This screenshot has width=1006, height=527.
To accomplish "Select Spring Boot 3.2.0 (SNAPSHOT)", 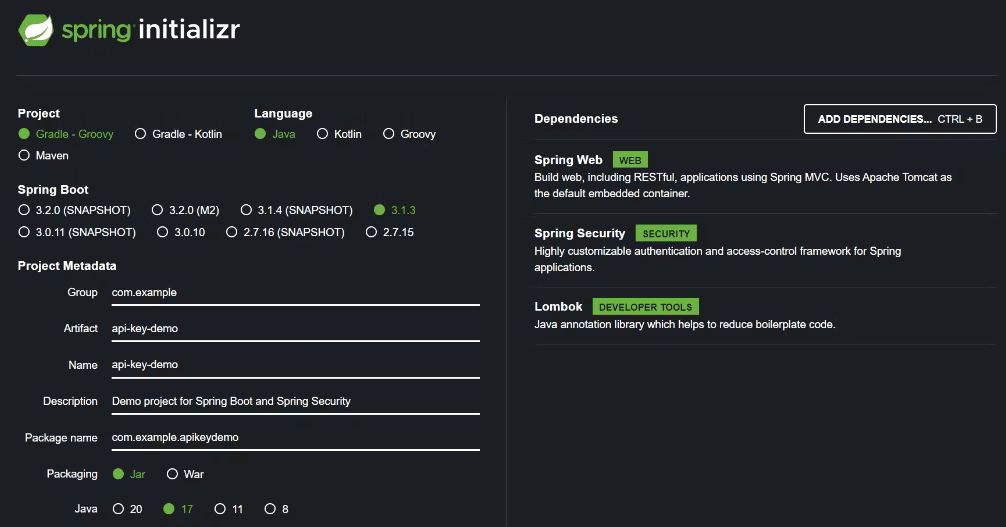I will 74,210.
